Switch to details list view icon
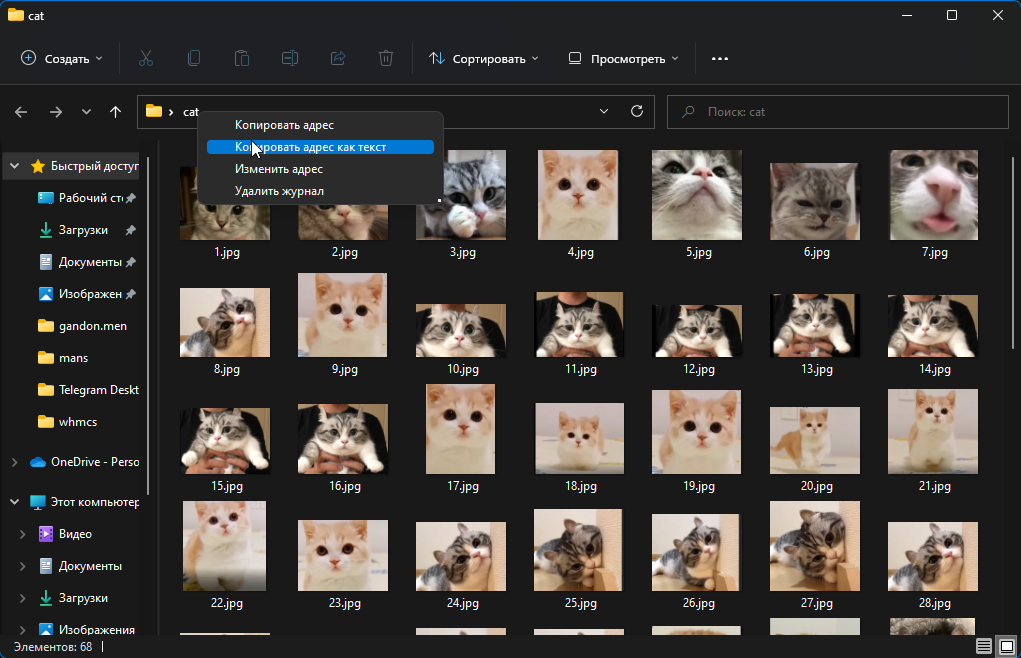 tap(983, 646)
